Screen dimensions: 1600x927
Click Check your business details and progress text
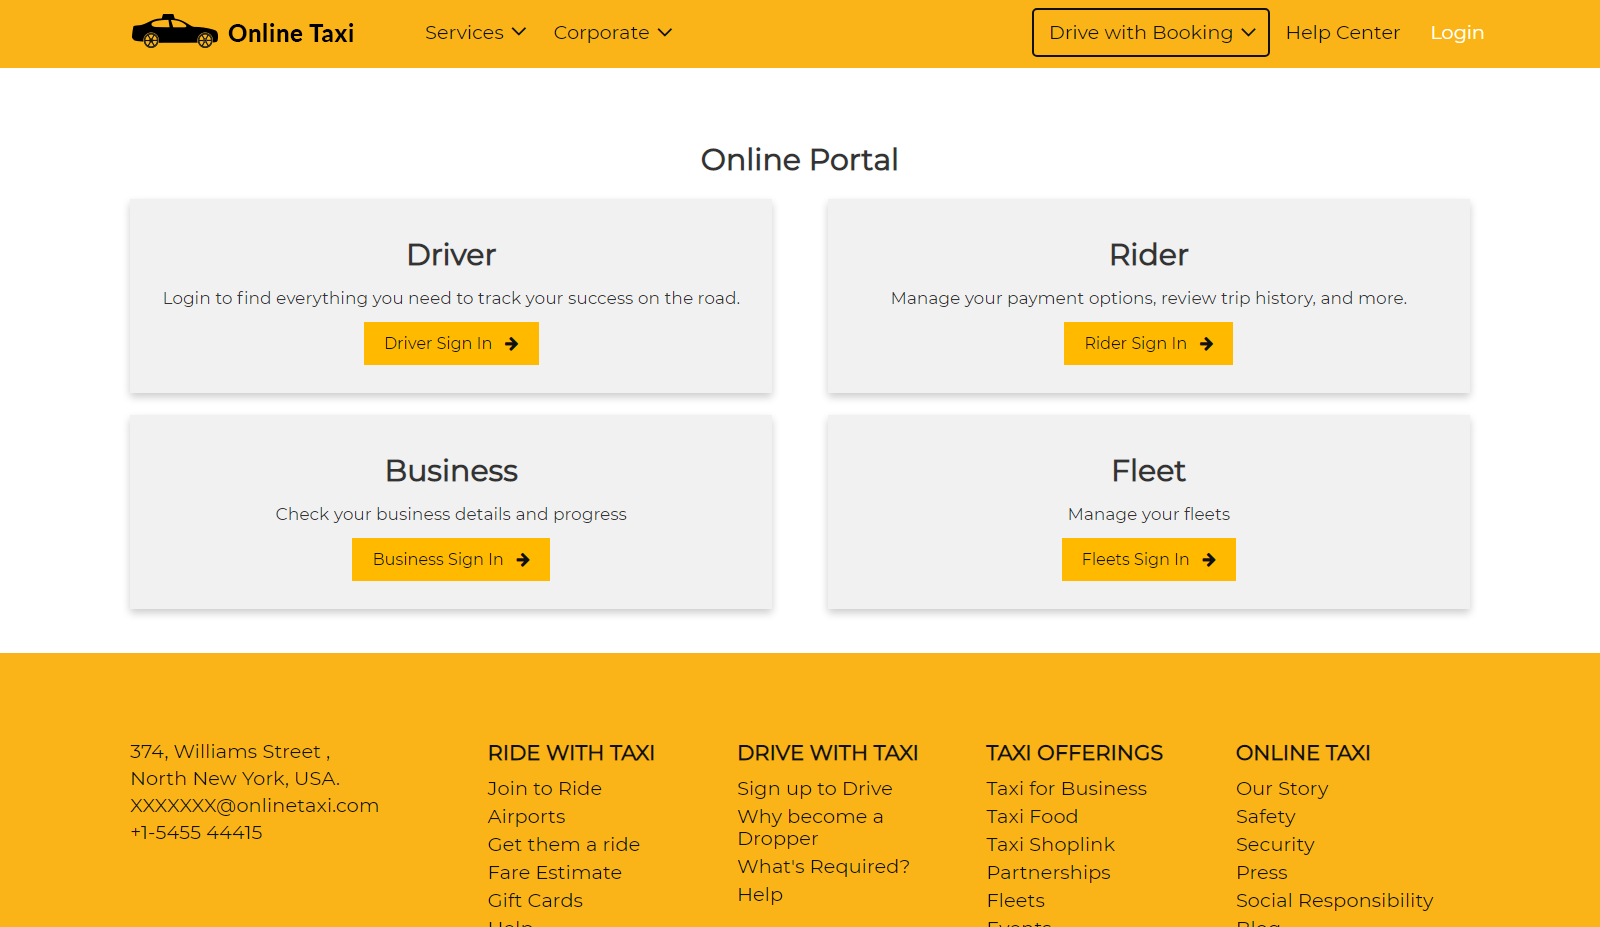[x=451, y=514]
